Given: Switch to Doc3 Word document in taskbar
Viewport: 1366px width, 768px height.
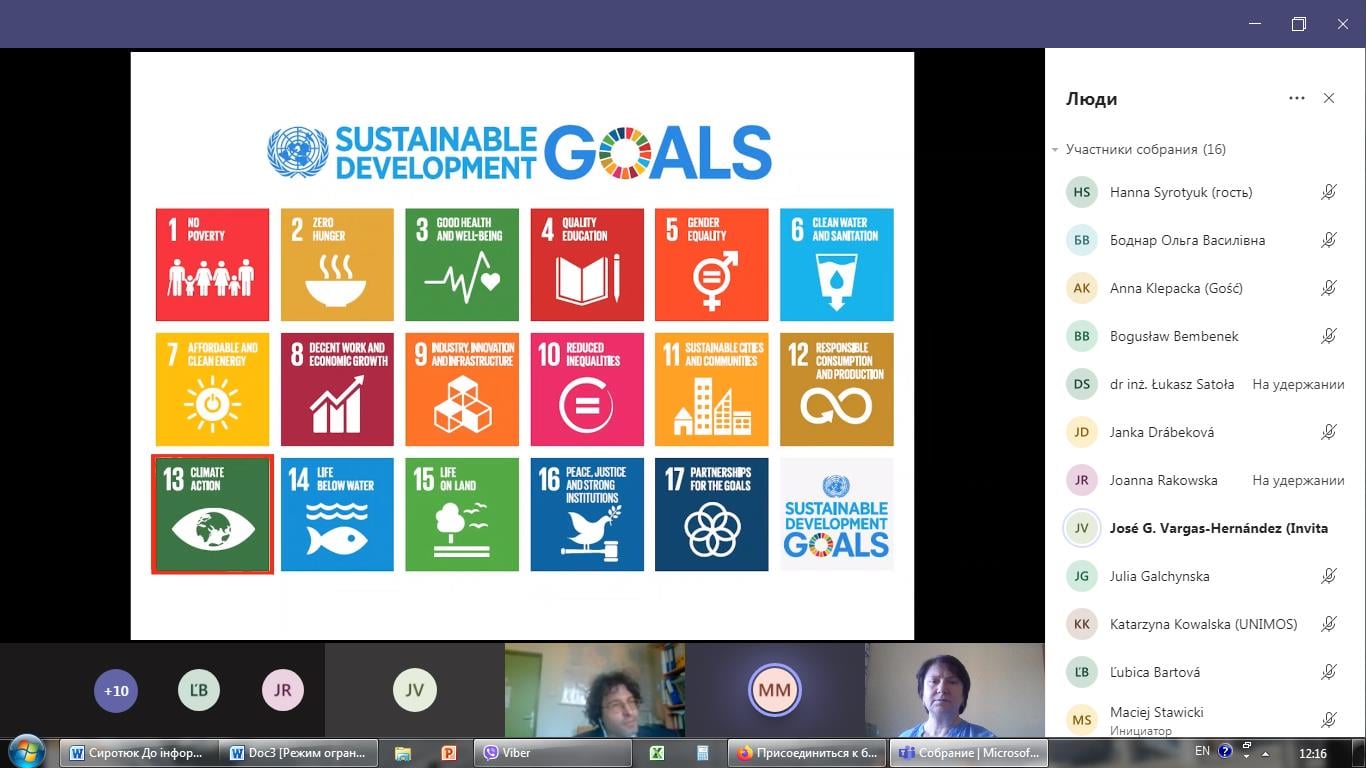Looking at the screenshot, I should (299, 753).
